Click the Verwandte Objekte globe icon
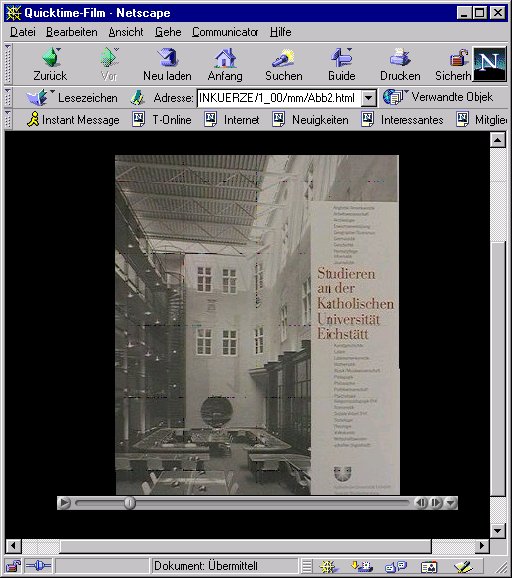 click(x=394, y=97)
